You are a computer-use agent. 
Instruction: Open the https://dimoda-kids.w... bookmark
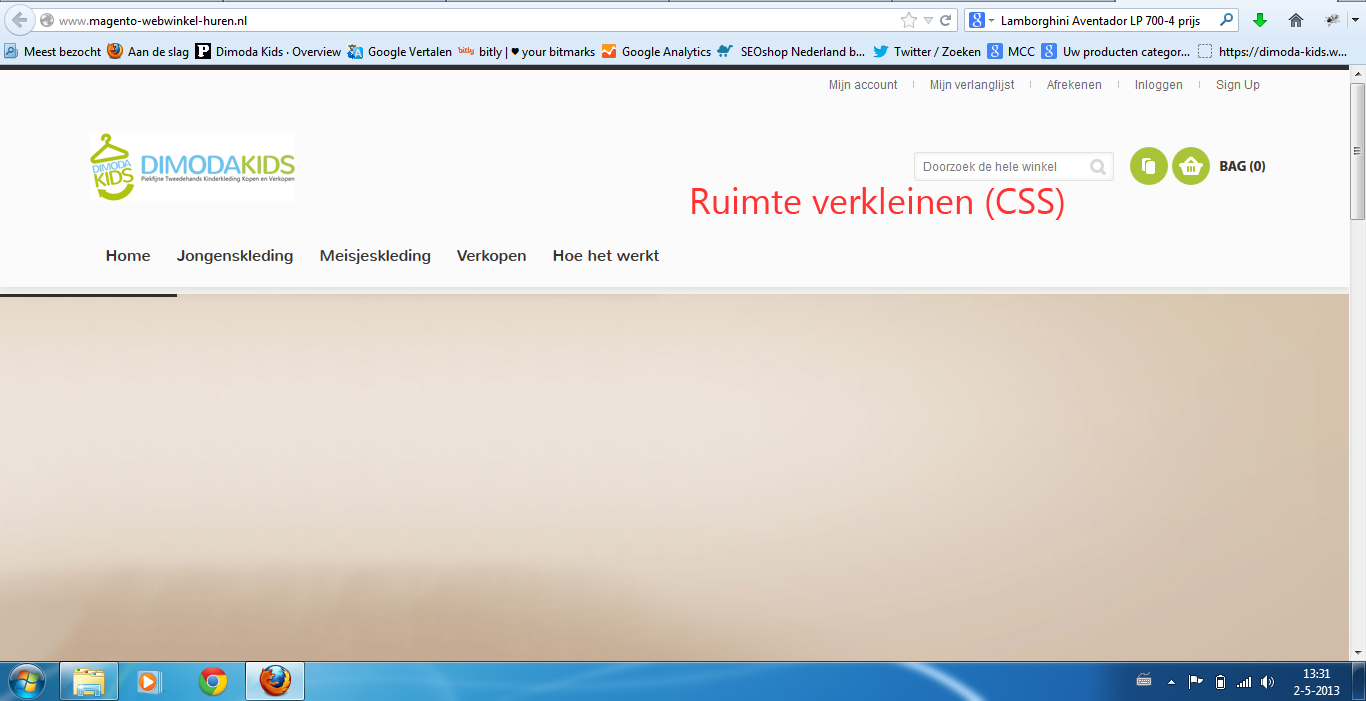point(1272,51)
